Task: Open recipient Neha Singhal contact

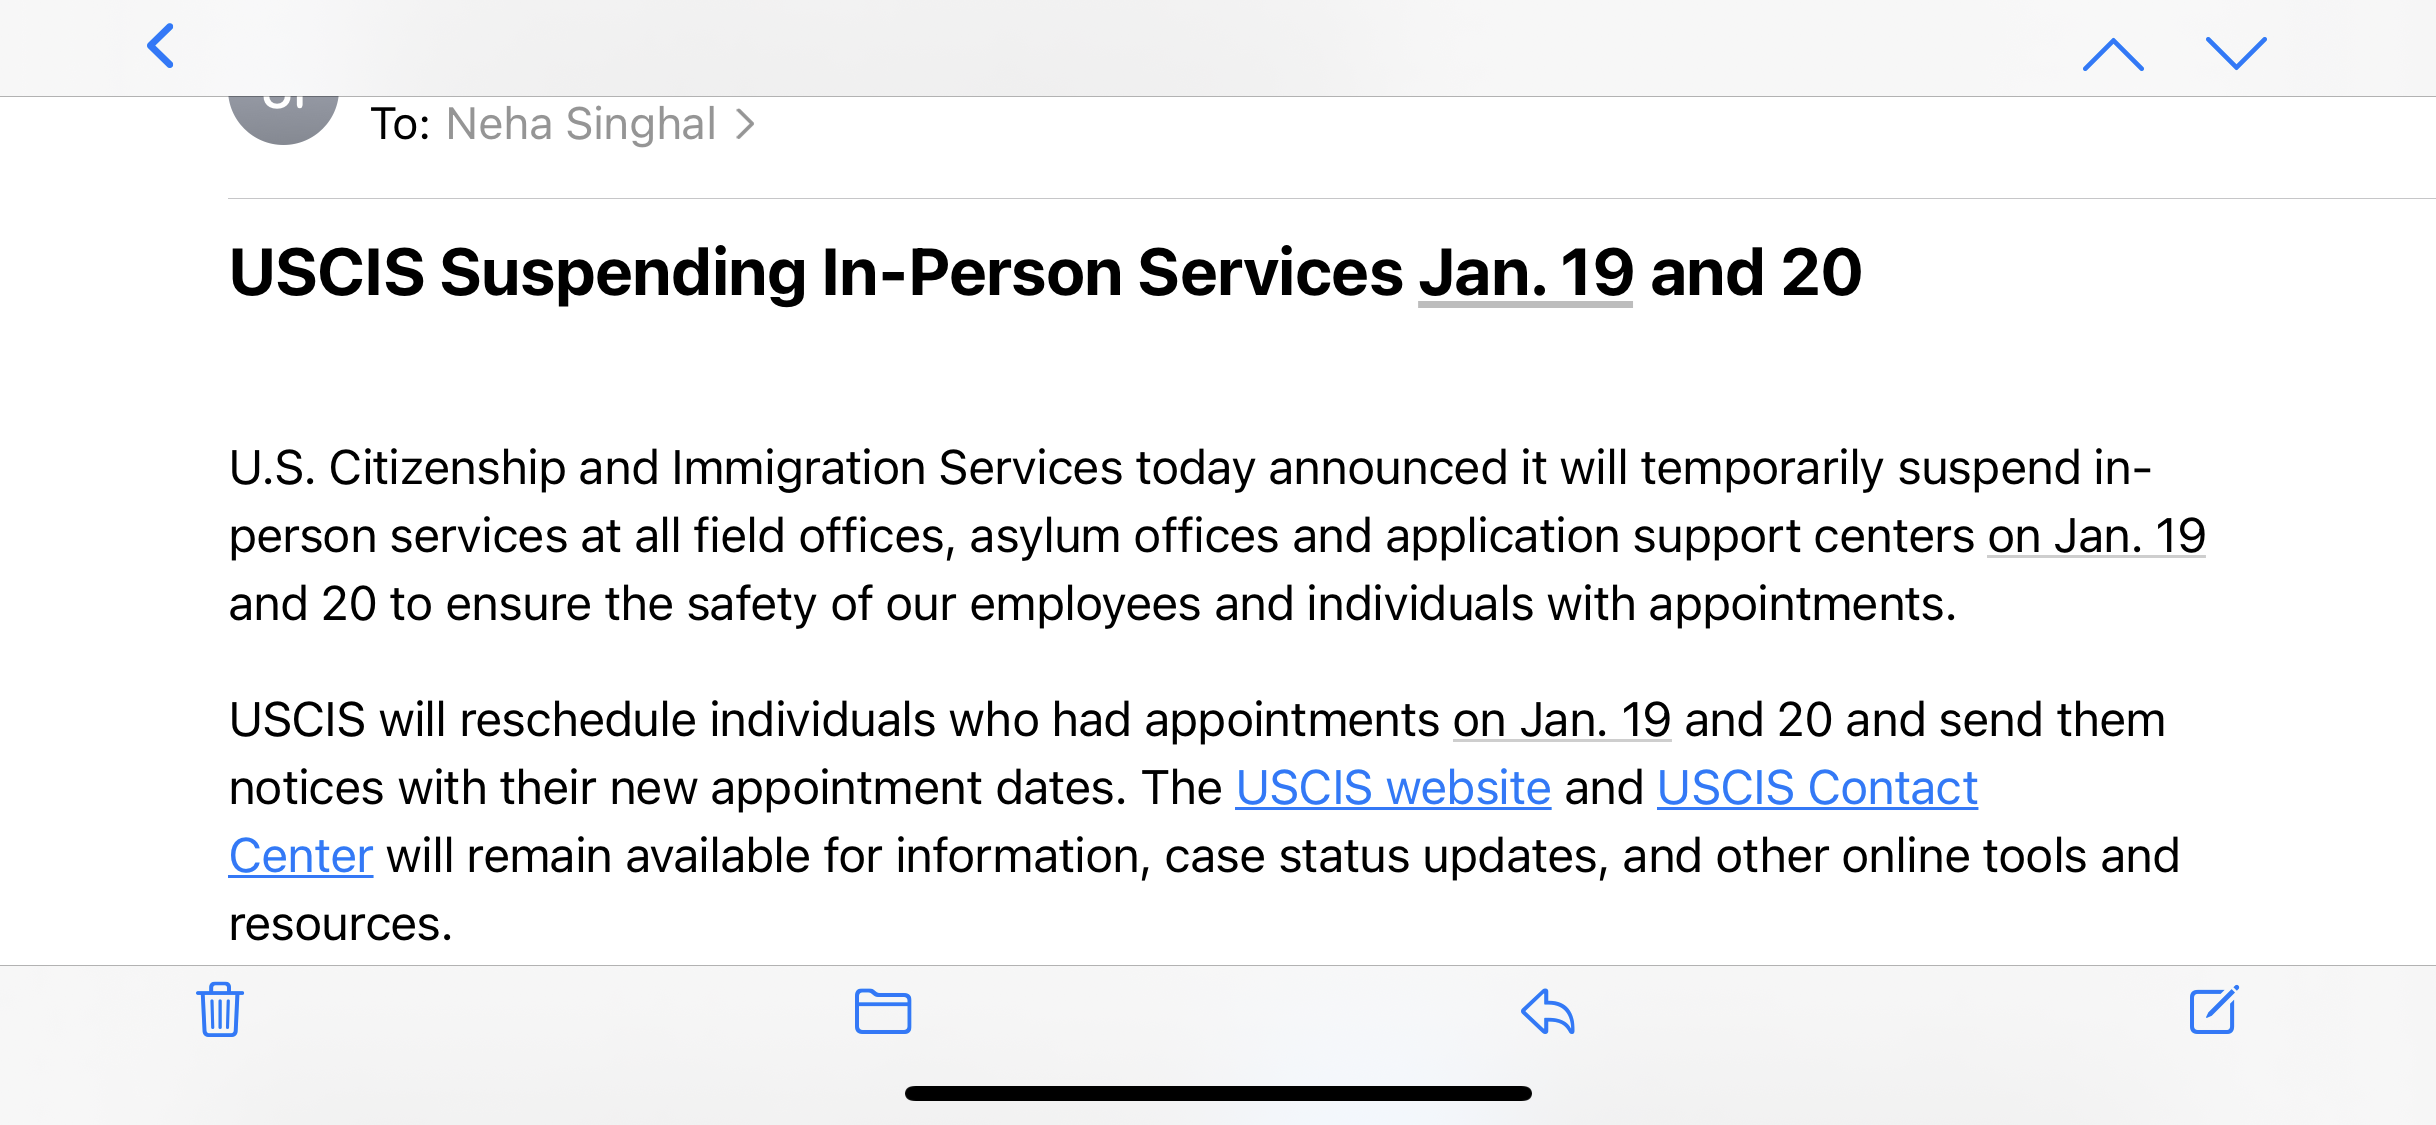Action: click(x=581, y=124)
